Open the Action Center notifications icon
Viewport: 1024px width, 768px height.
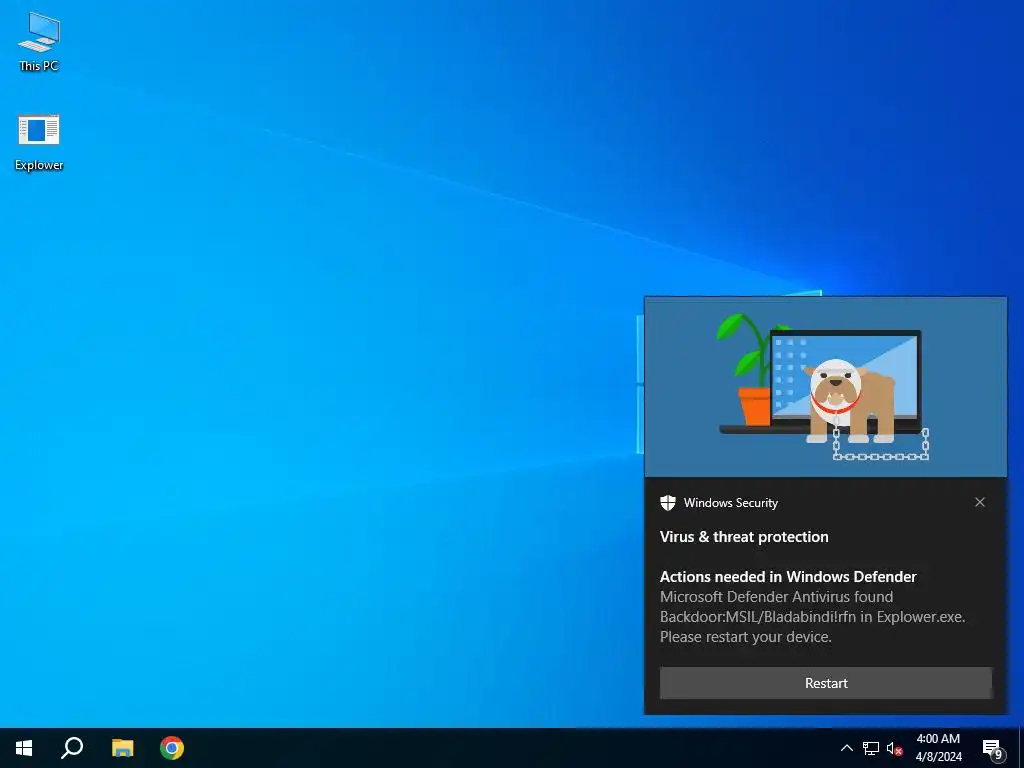pyautogui.click(x=993, y=748)
